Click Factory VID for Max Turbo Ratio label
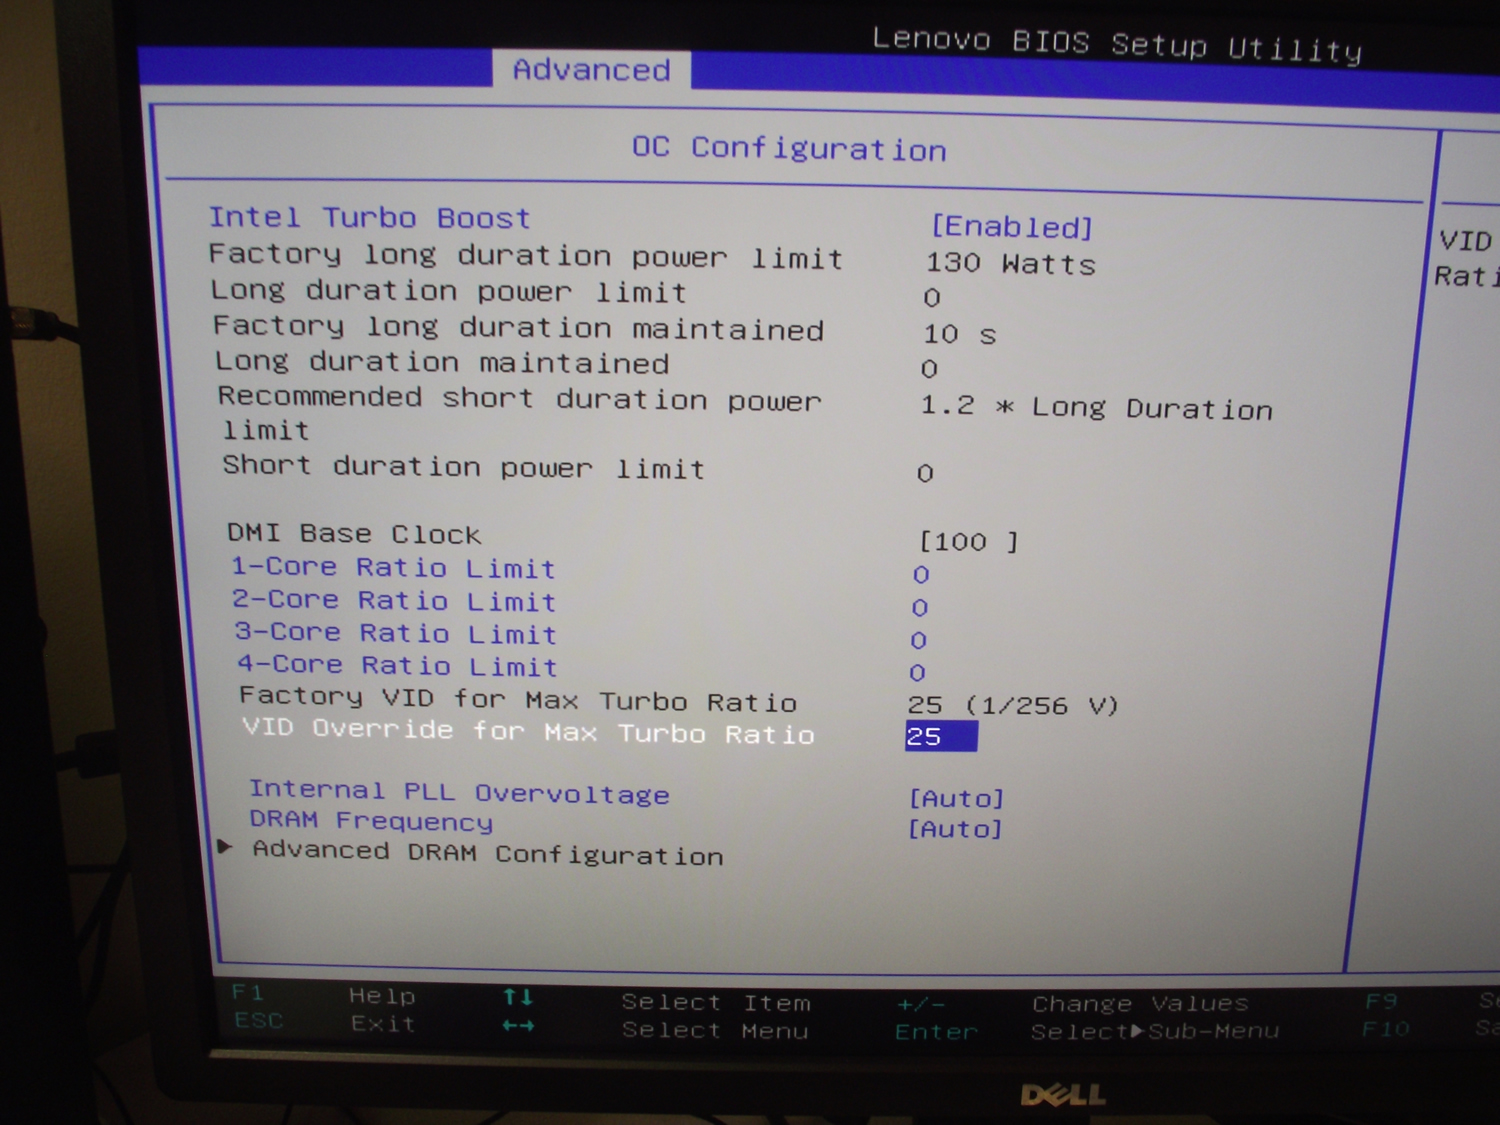Image resolution: width=1500 pixels, height=1125 pixels. pos(518,698)
